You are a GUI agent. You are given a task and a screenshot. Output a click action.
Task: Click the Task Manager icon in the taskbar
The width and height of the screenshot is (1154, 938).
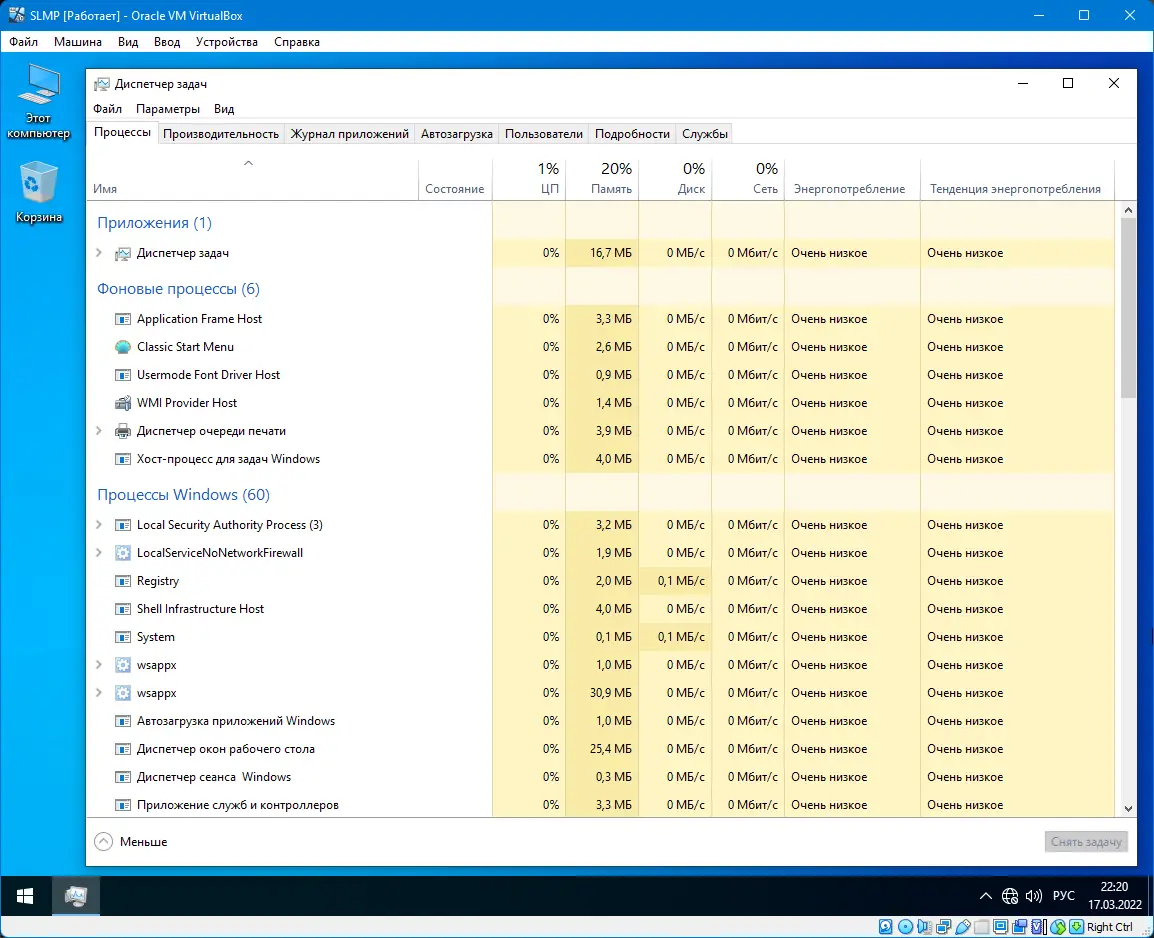[76, 896]
